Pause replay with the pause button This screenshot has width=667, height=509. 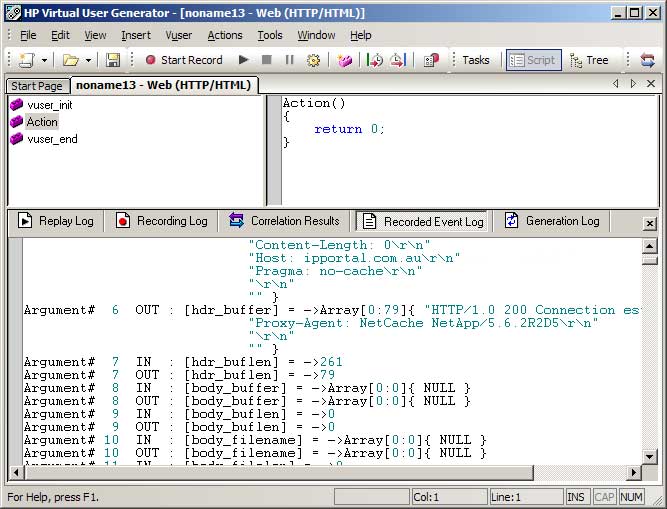[290, 60]
